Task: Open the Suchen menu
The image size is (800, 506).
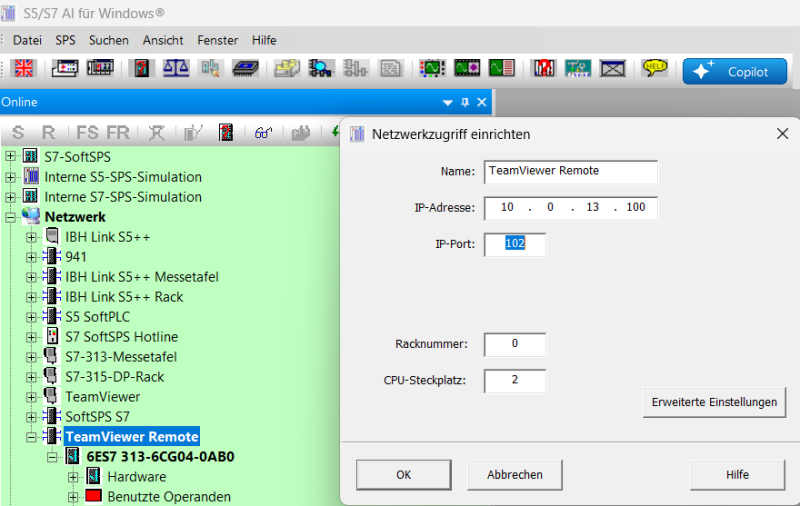Action: [x=109, y=40]
